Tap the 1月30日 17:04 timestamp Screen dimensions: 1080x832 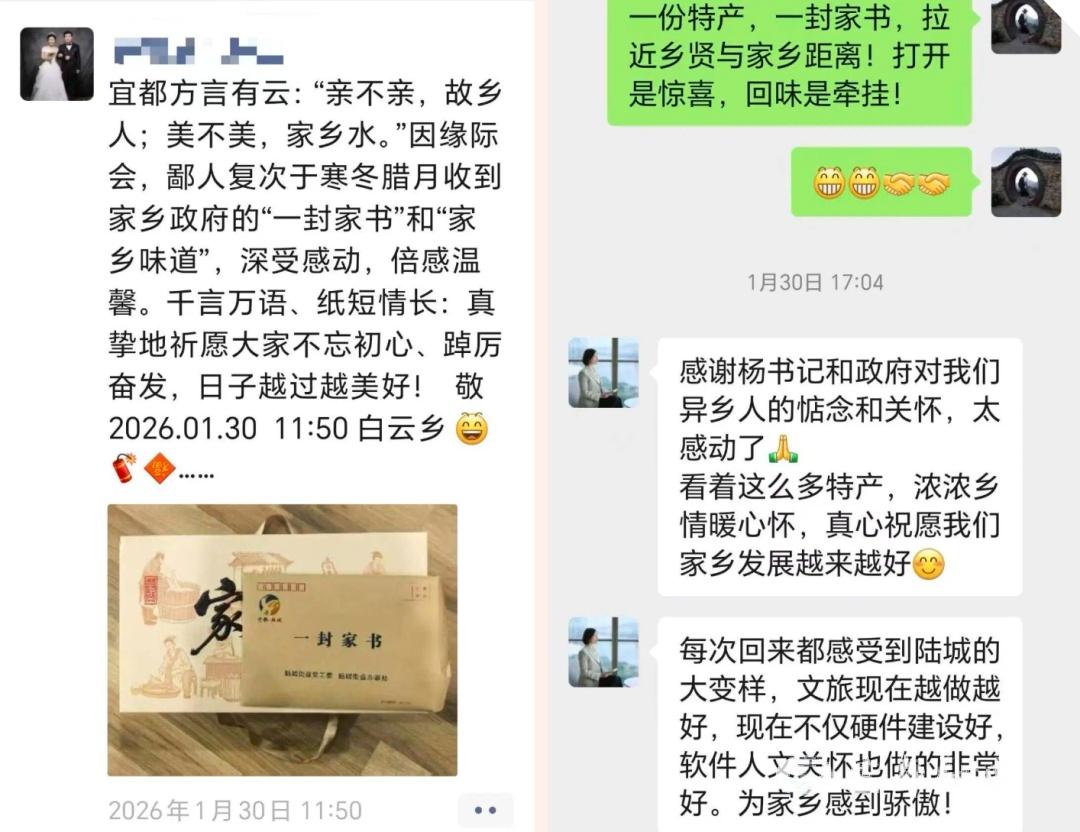(816, 282)
